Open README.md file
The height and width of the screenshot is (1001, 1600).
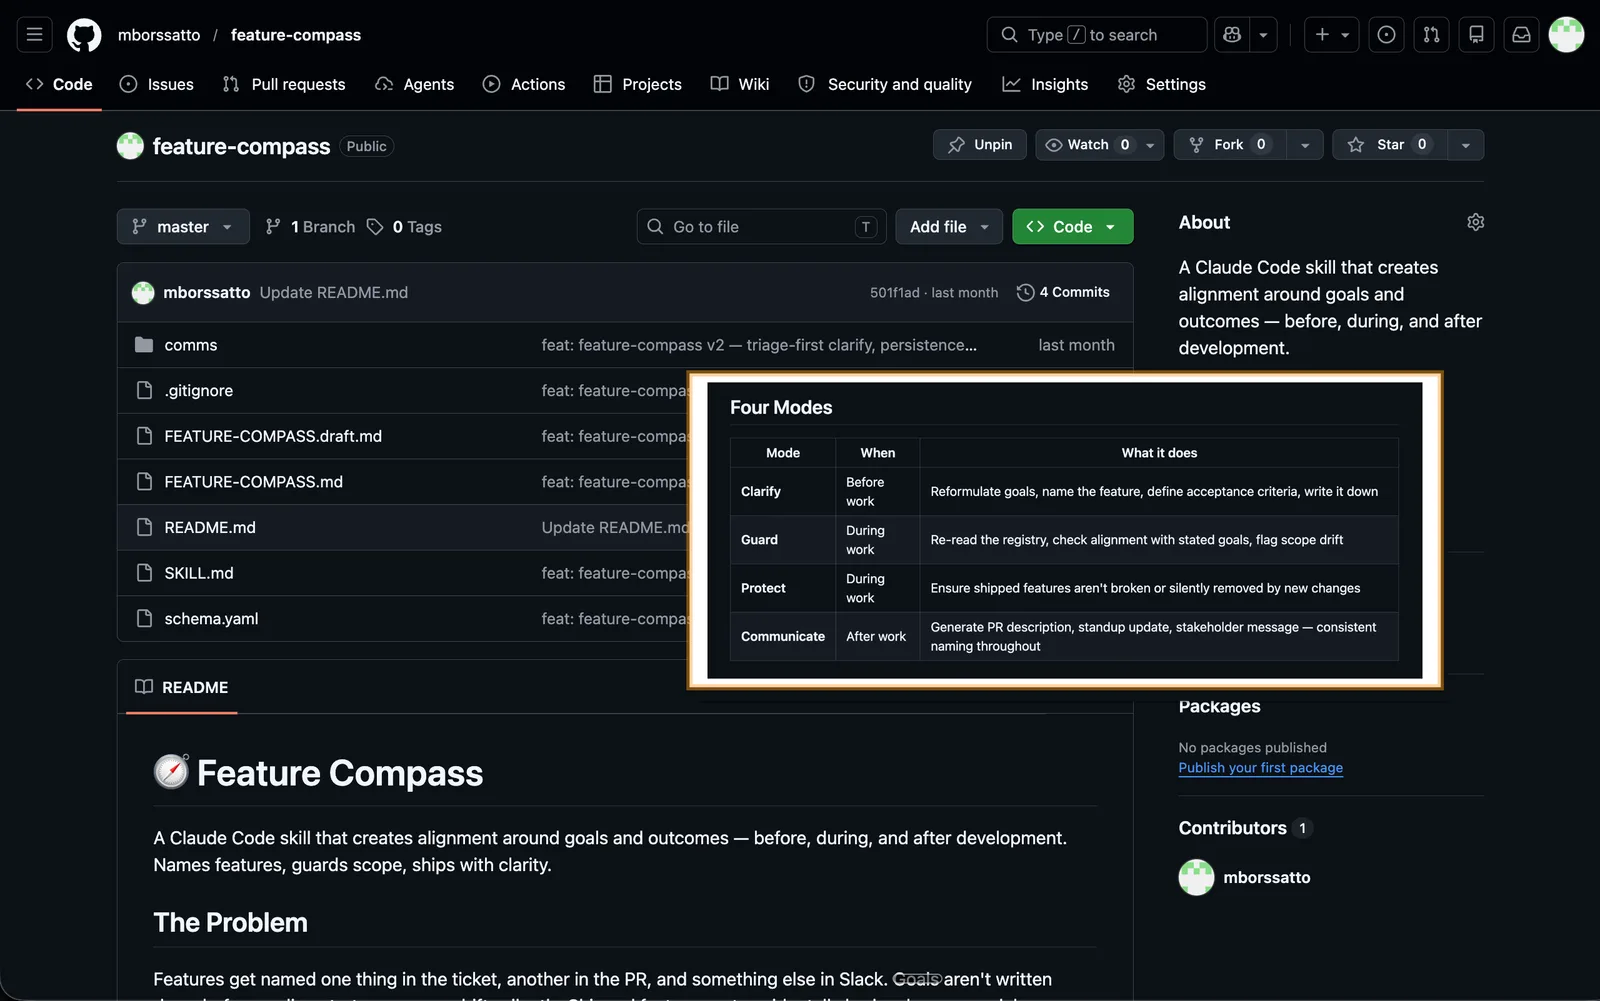(x=210, y=528)
